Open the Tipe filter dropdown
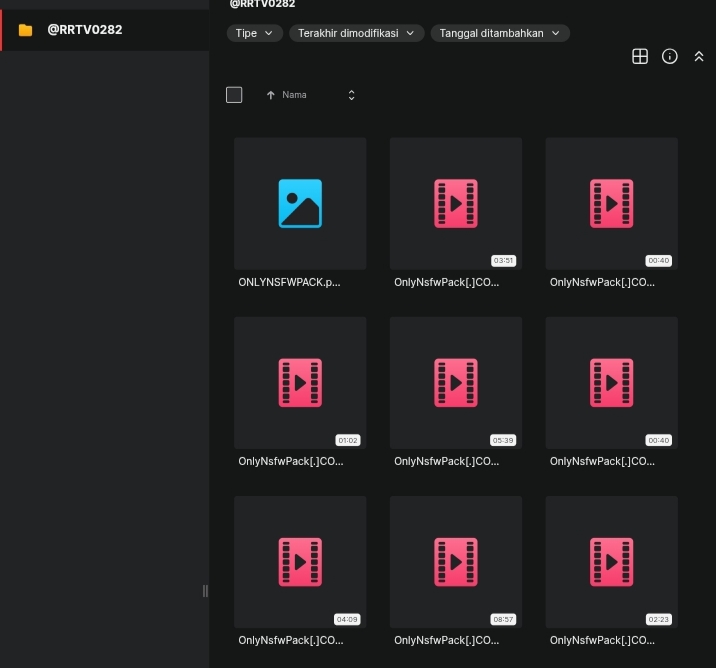716x668 pixels. point(254,33)
